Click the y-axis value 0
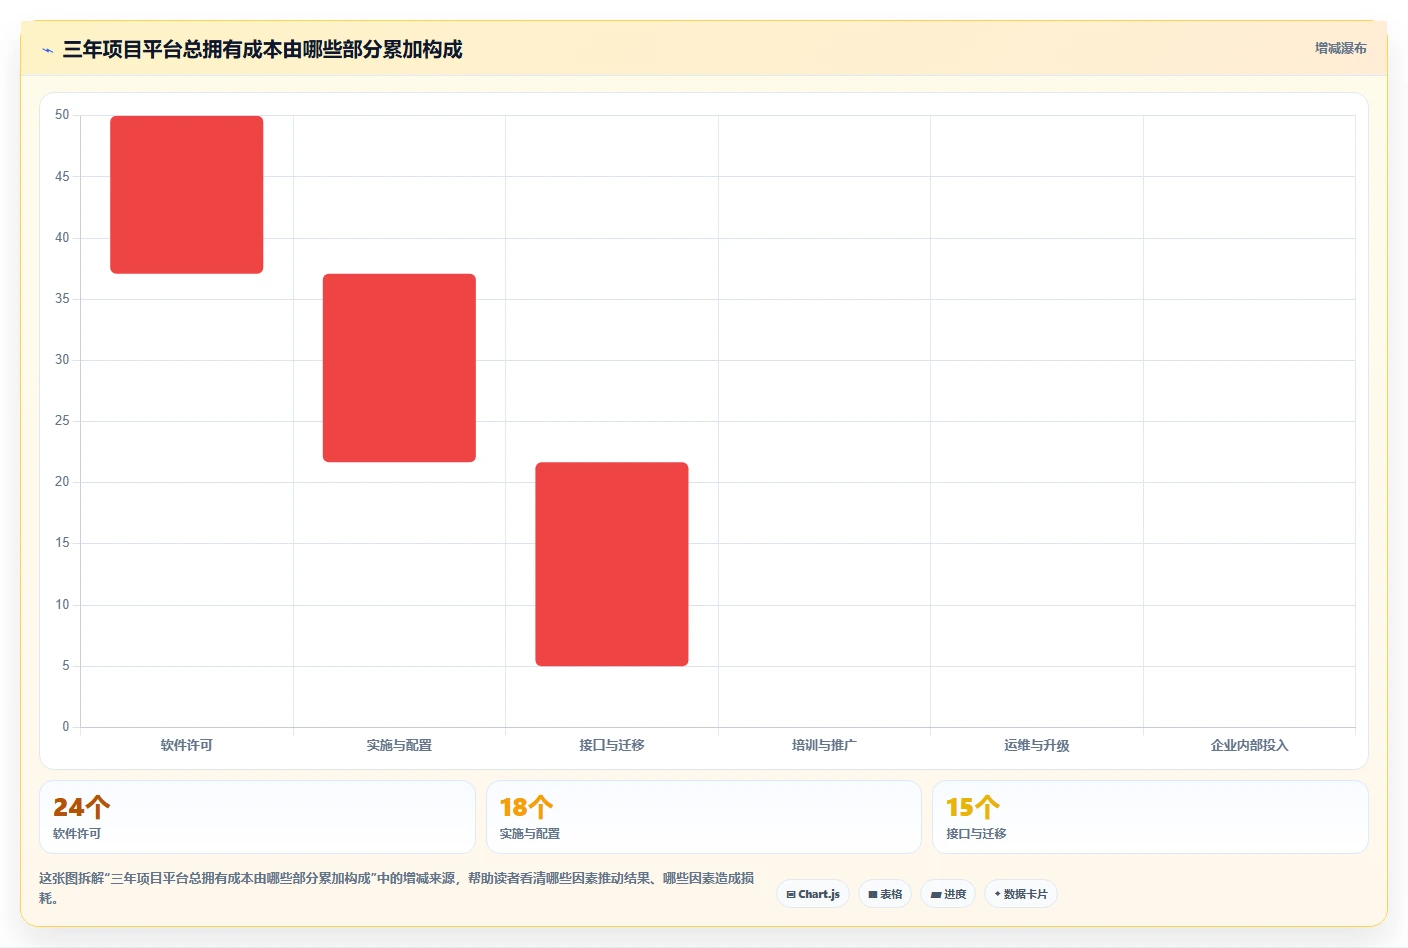 coord(66,727)
